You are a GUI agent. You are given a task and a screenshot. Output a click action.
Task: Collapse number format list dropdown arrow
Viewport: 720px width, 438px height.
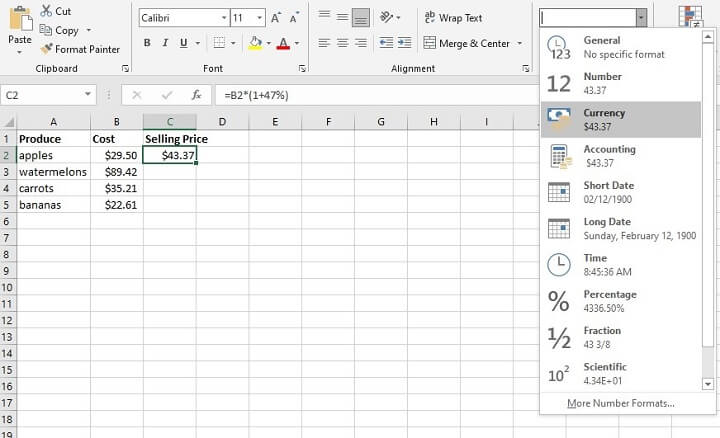pyautogui.click(x=641, y=18)
